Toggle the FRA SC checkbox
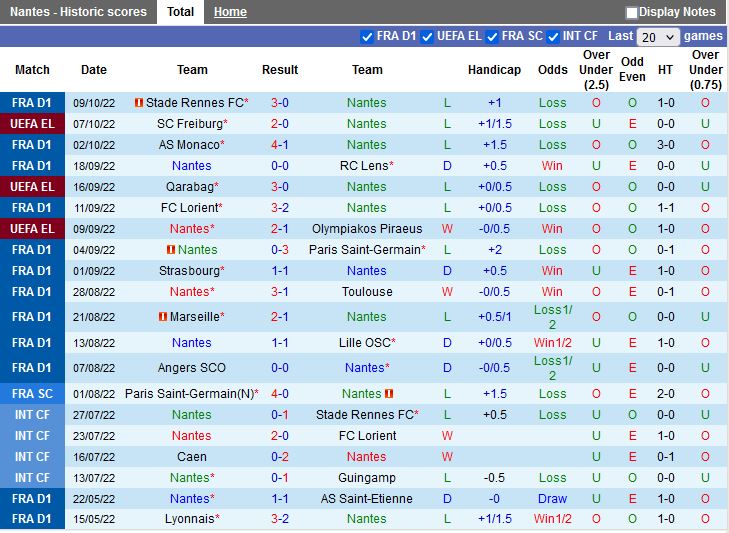729x533 pixels. tap(492, 36)
